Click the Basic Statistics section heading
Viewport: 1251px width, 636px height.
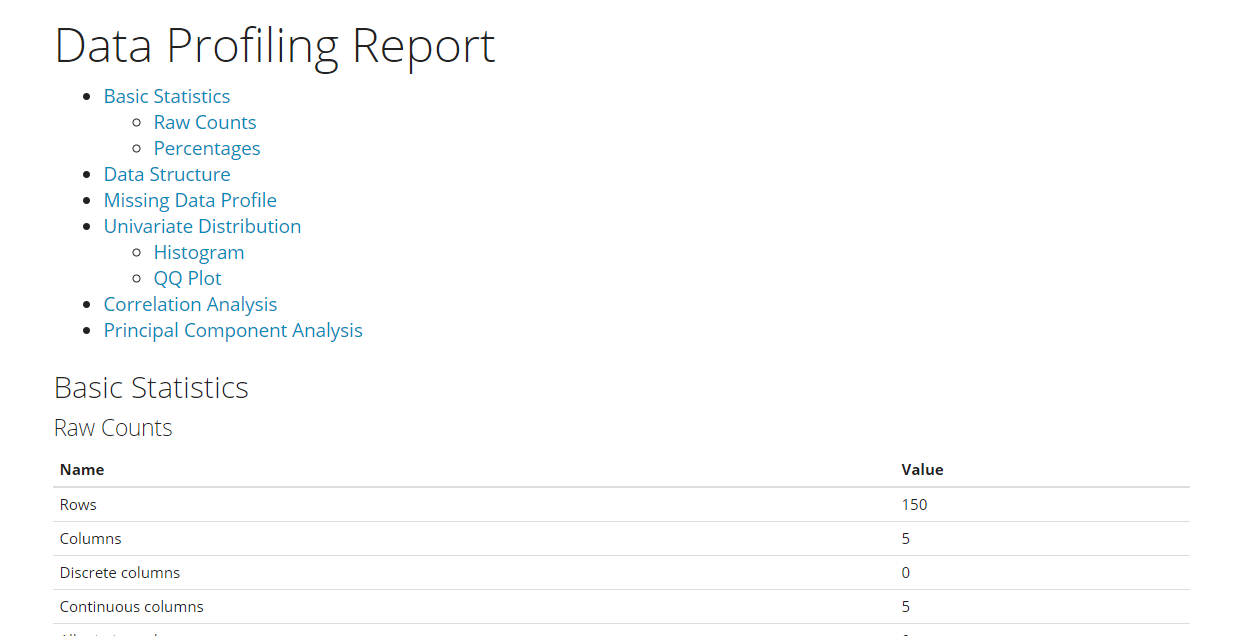(151, 388)
